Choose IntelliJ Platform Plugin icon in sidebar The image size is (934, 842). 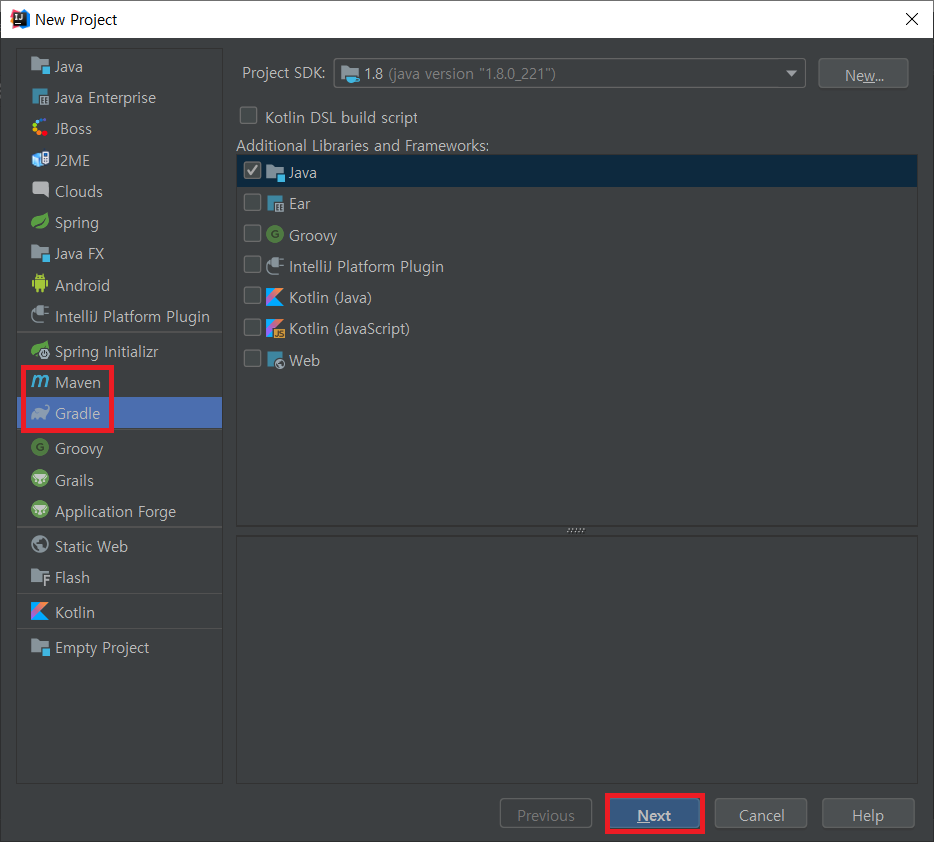click(40, 316)
